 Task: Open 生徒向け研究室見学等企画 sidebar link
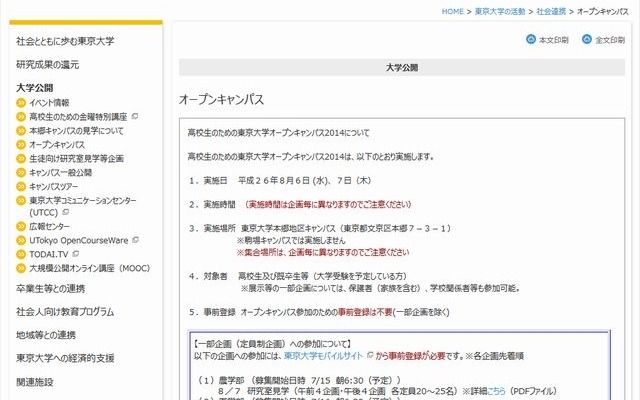click(76, 158)
